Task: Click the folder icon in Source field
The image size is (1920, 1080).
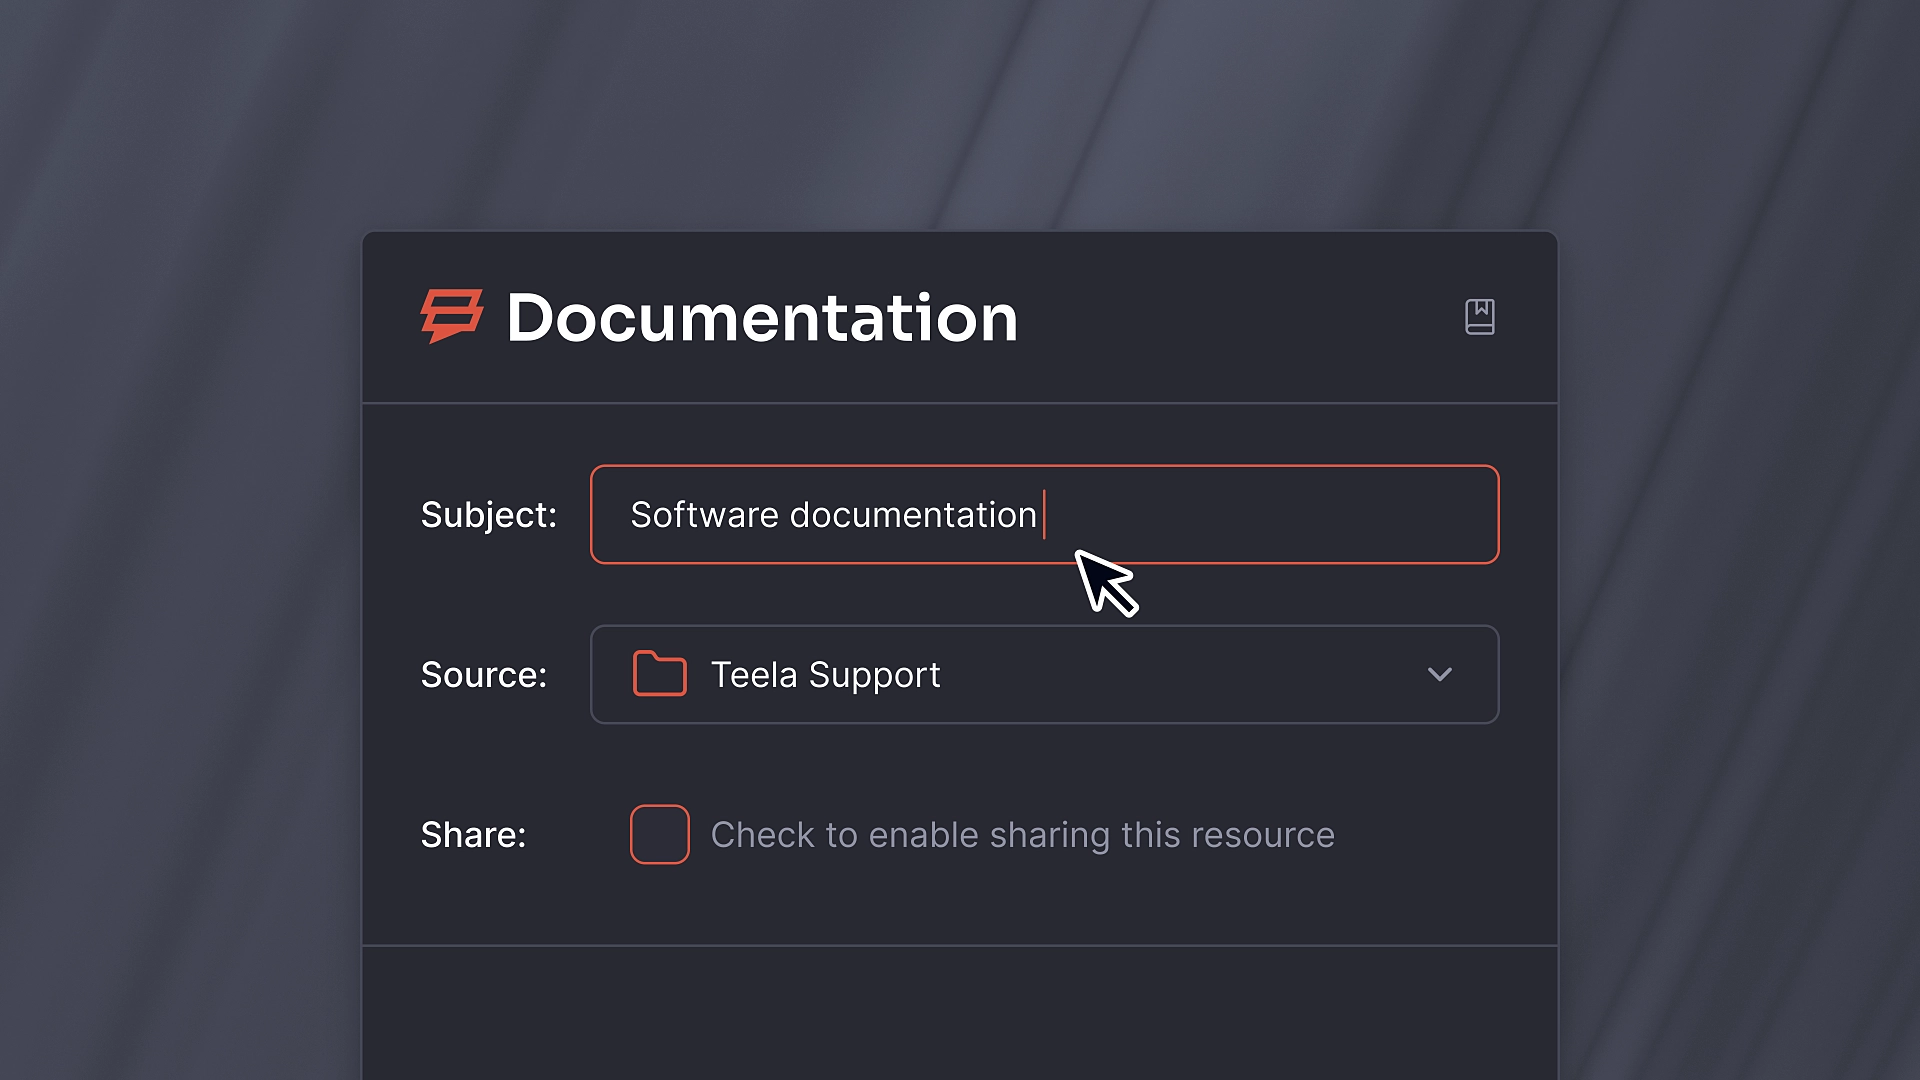Action: [x=659, y=674]
